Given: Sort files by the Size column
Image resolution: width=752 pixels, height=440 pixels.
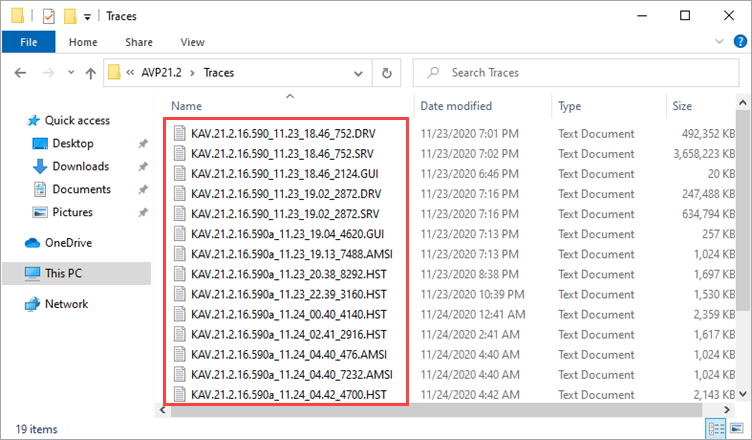Looking at the screenshot, I should pos(682,106).
